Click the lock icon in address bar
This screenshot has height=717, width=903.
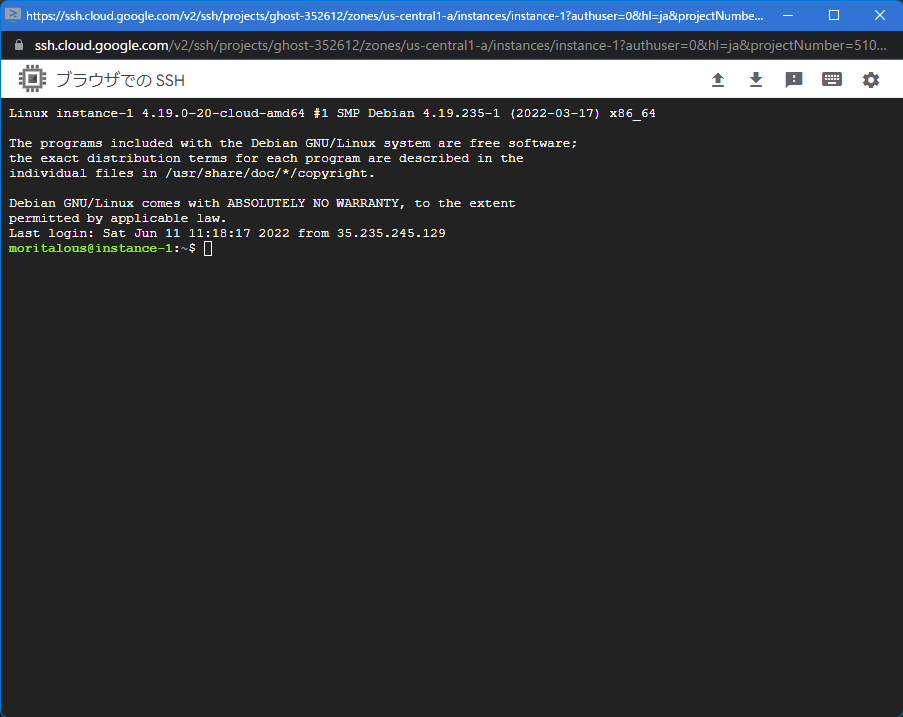click(x=17, y=46)
